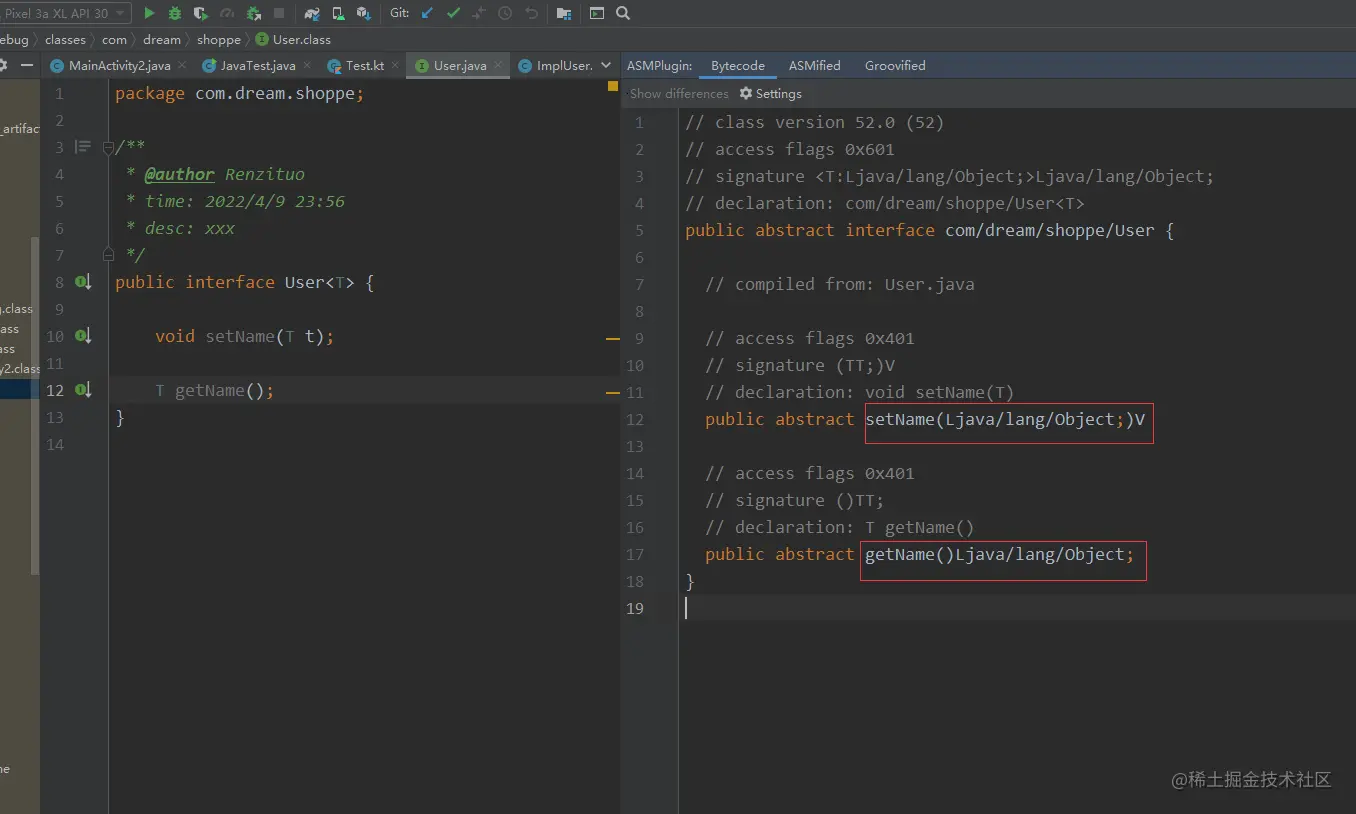This screenshot has height=814, width=1356.
Task: Open ASM plugin Settings
Action: [771, 93]
